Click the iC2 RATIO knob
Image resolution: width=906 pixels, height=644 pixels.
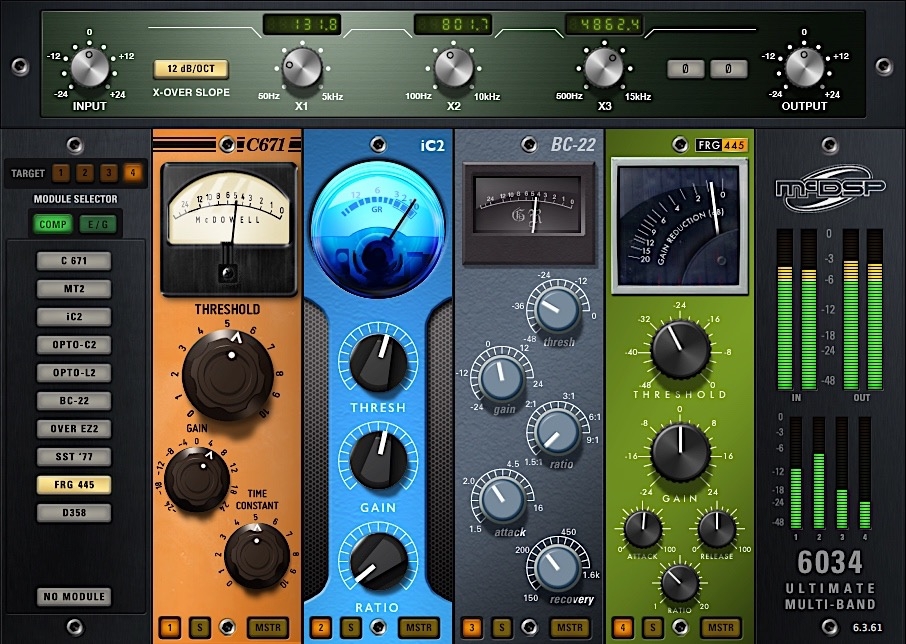378,562
